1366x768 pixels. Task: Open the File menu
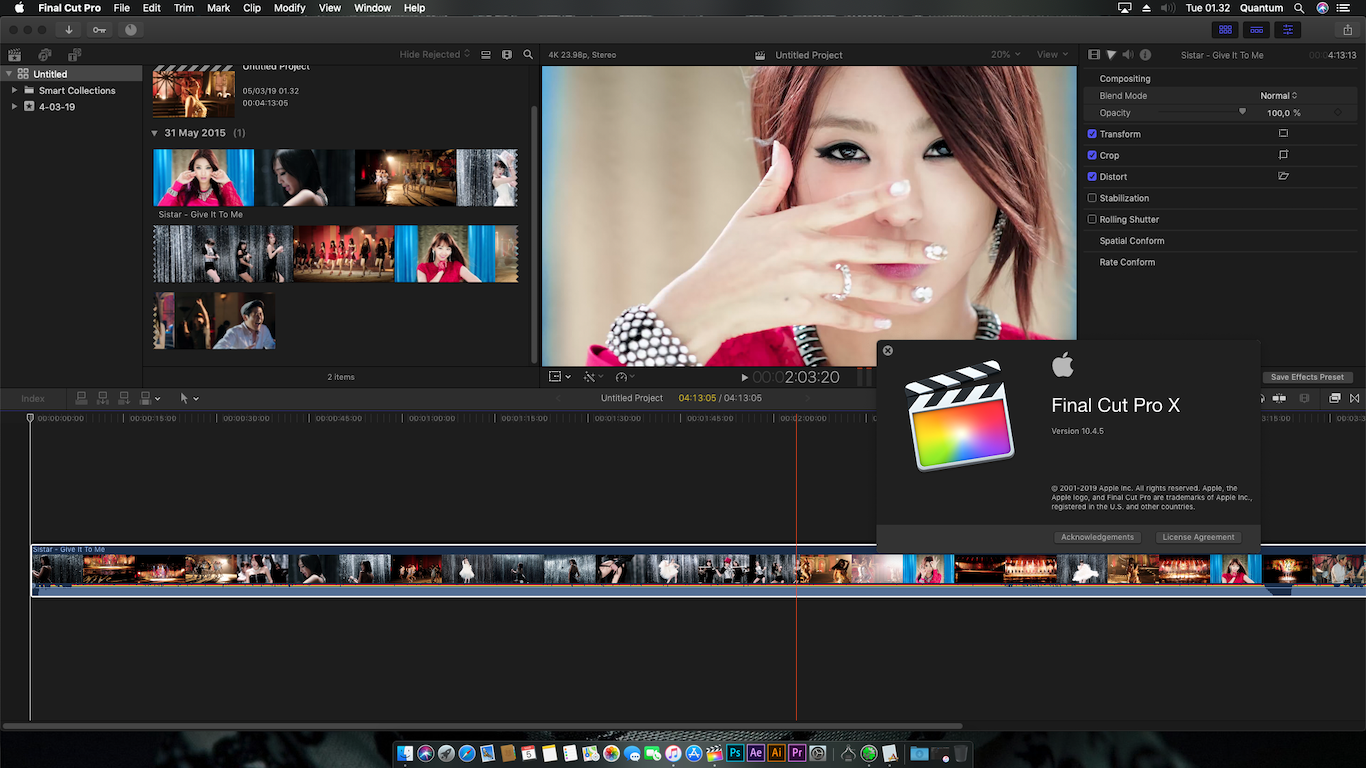pos(121,8)
